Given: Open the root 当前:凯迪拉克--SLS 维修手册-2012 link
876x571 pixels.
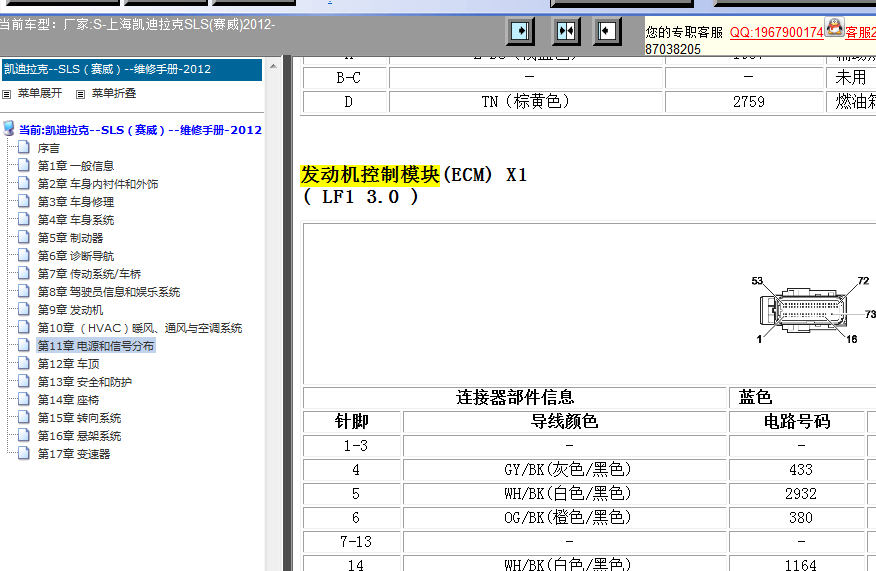Looking at the screenshot, I should (140, 130).
